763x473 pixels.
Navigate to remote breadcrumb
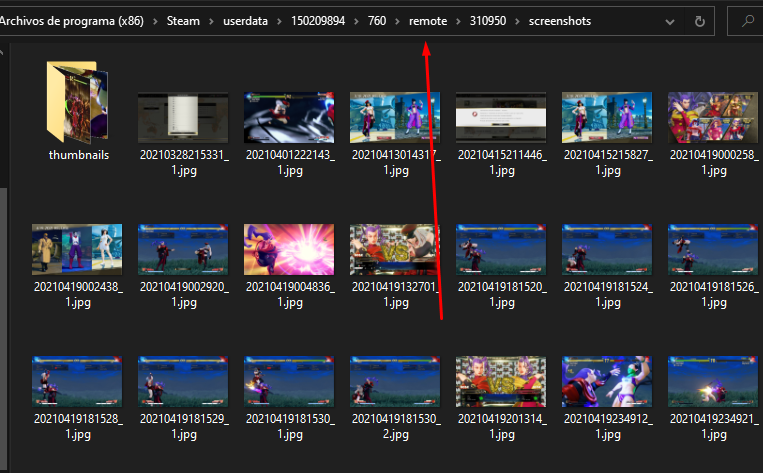428,21
